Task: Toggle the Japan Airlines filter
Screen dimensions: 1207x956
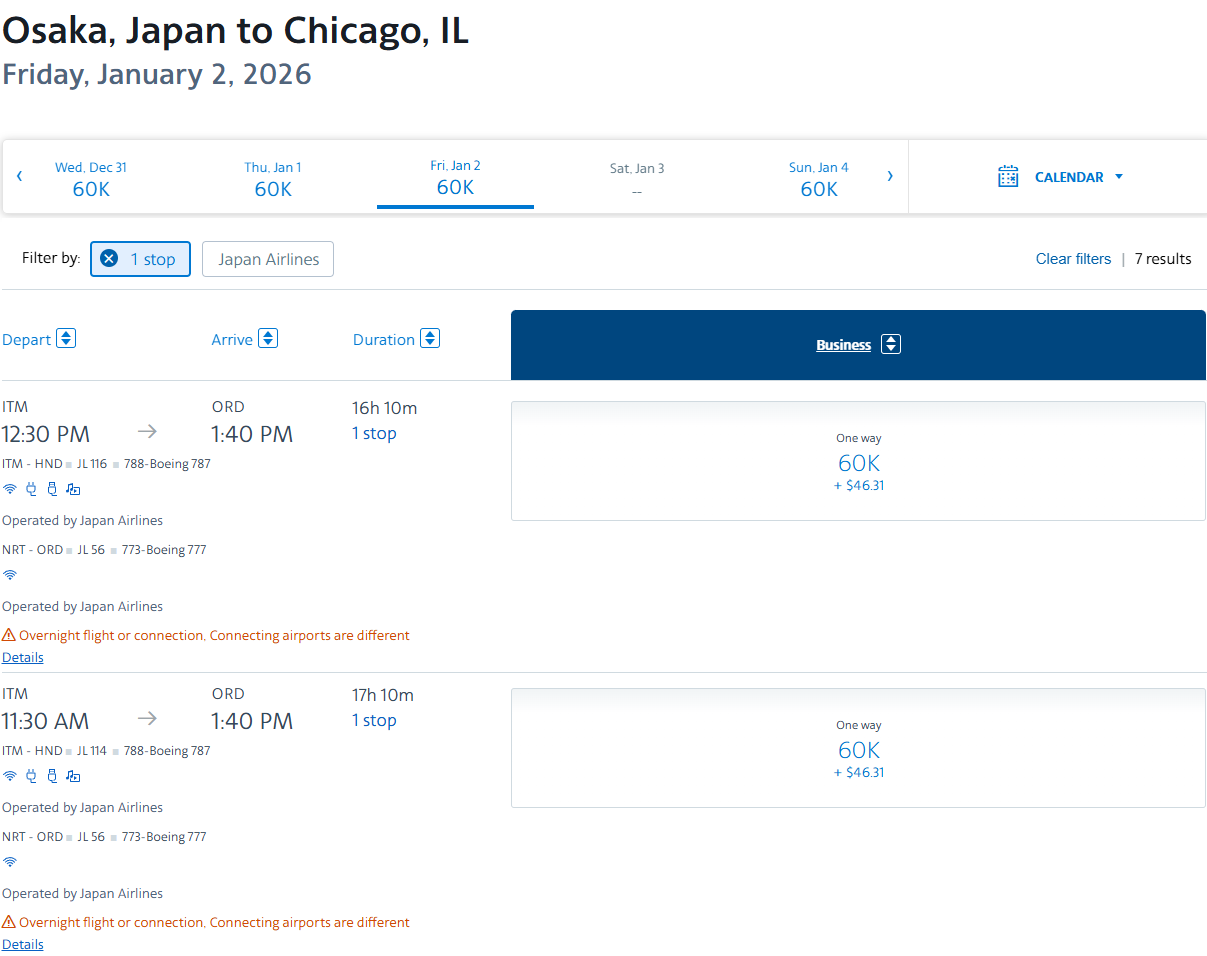Action: [x=268, y=259]
